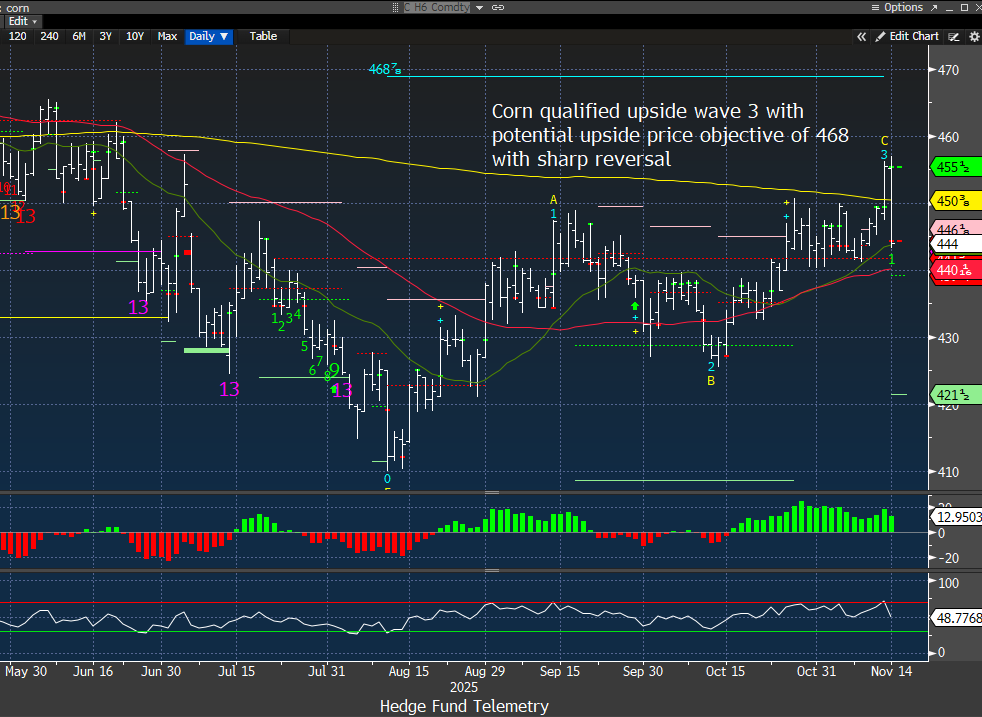Click the Options hamburger menu icon
This screenshot has width=982, height=717.
click(874, 7)
